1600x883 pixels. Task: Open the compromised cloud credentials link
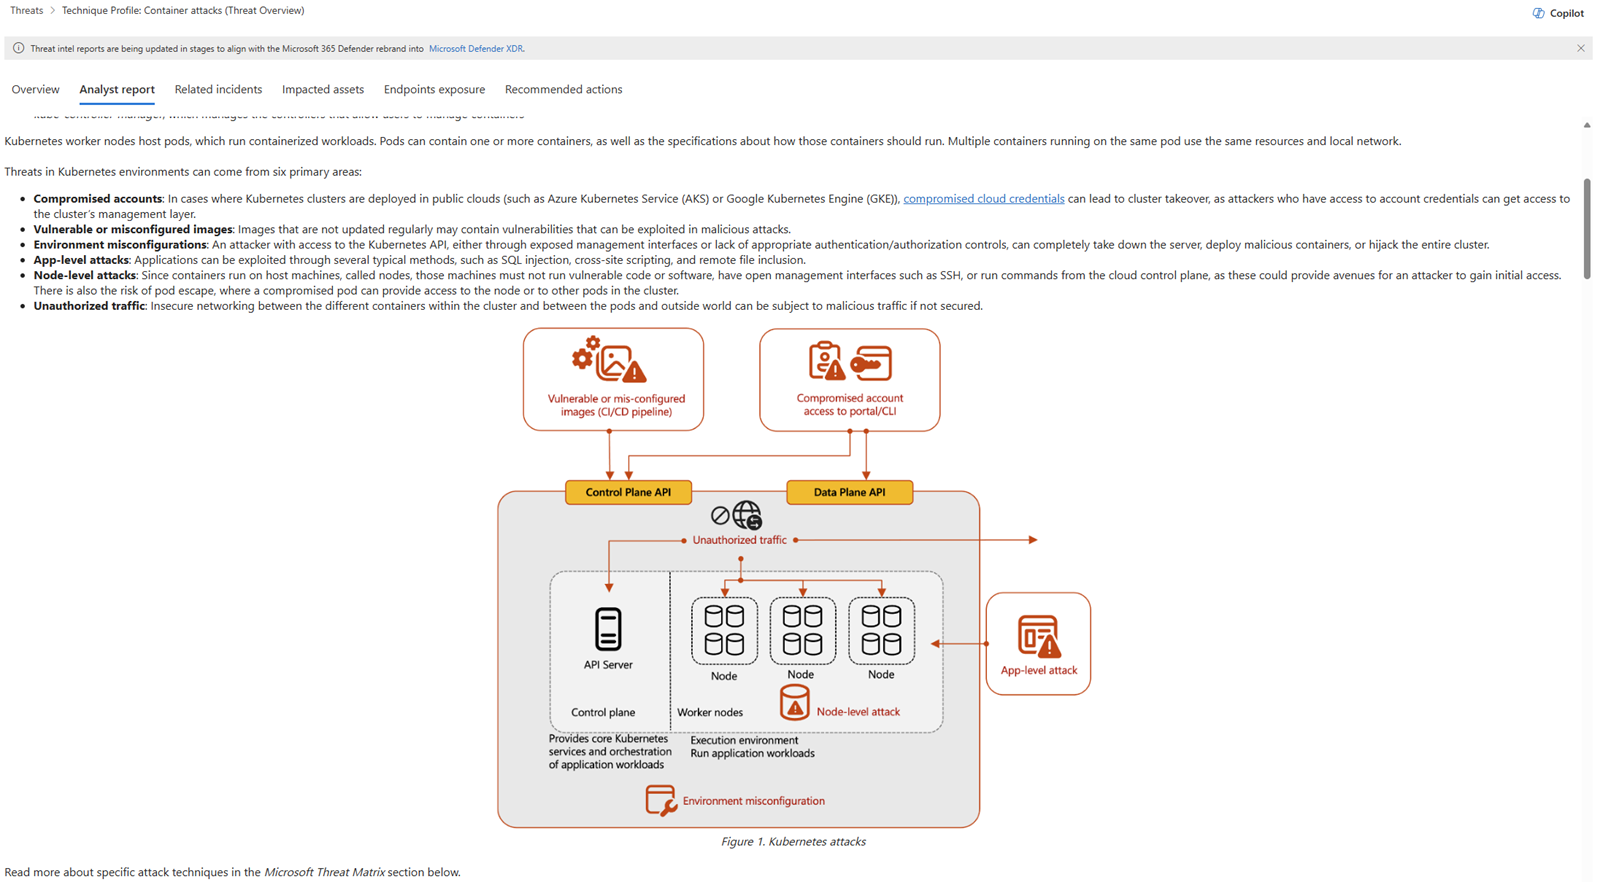[984, 199]
